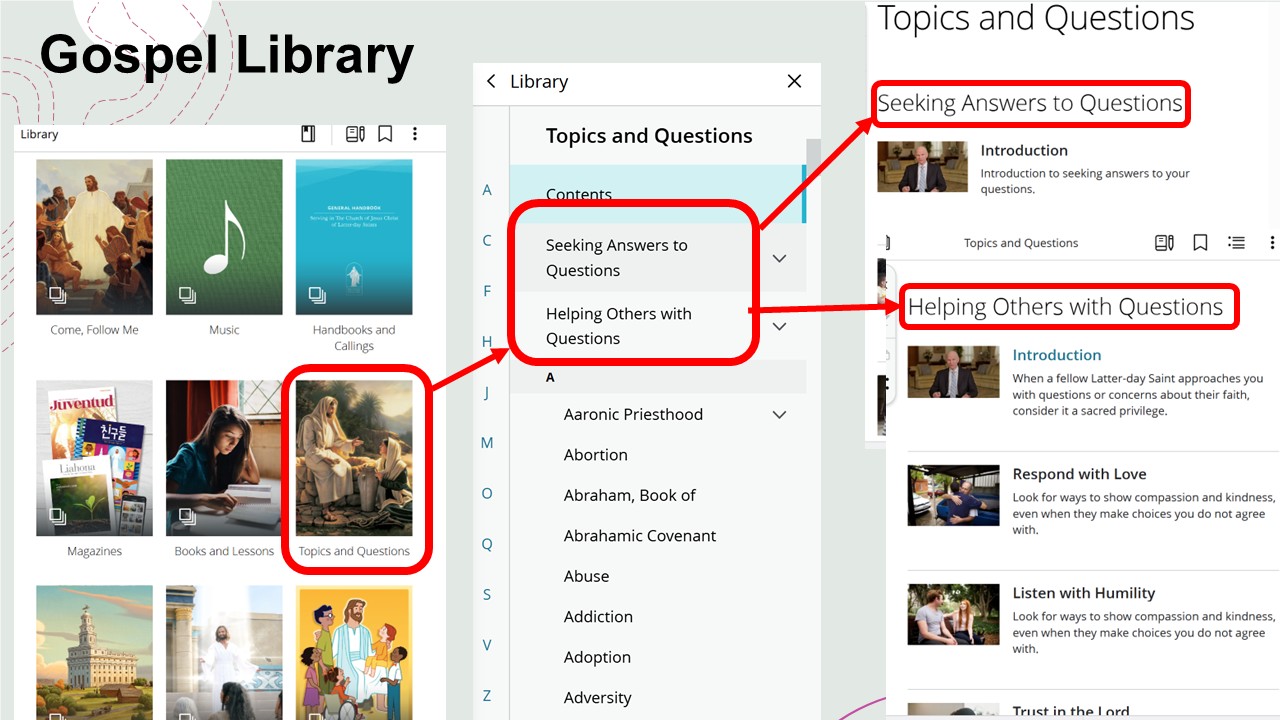1280x720 pixels.
Task: Click the bookmark icon in Library toolbar
Action: coord(385,134)
